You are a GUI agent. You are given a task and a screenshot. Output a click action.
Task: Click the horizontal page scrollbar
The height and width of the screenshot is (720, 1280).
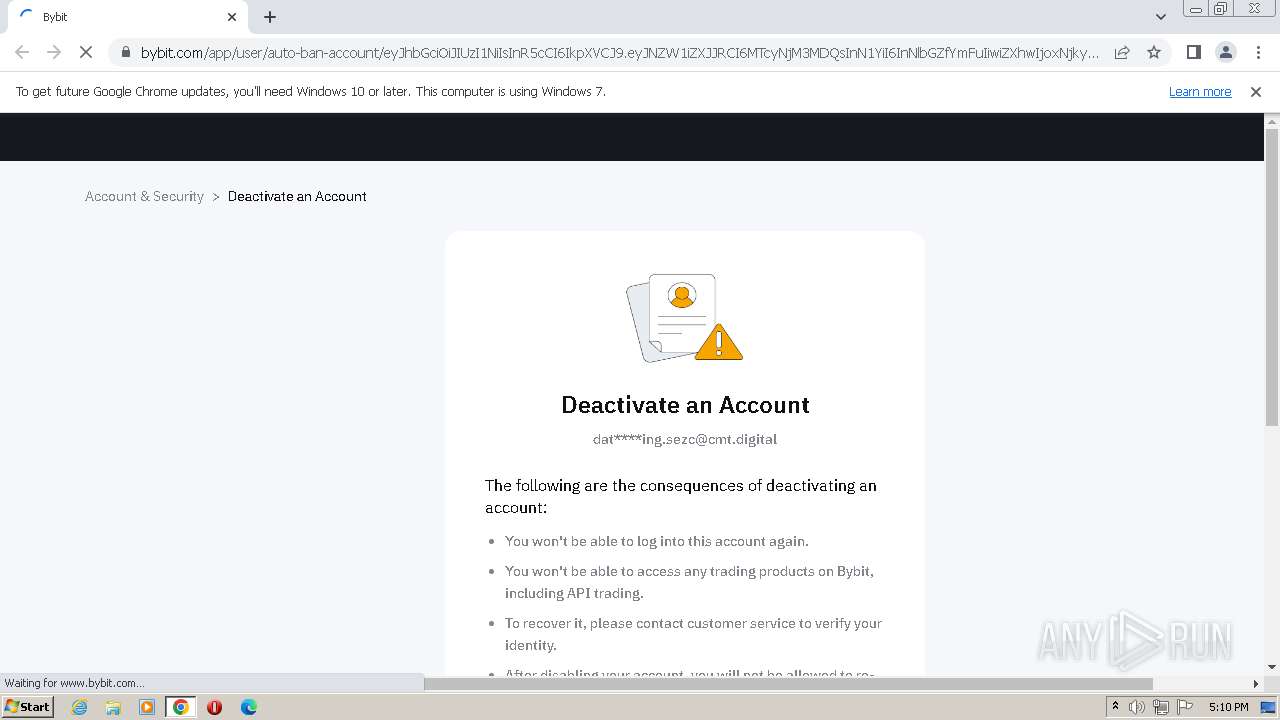click(788, 684)
